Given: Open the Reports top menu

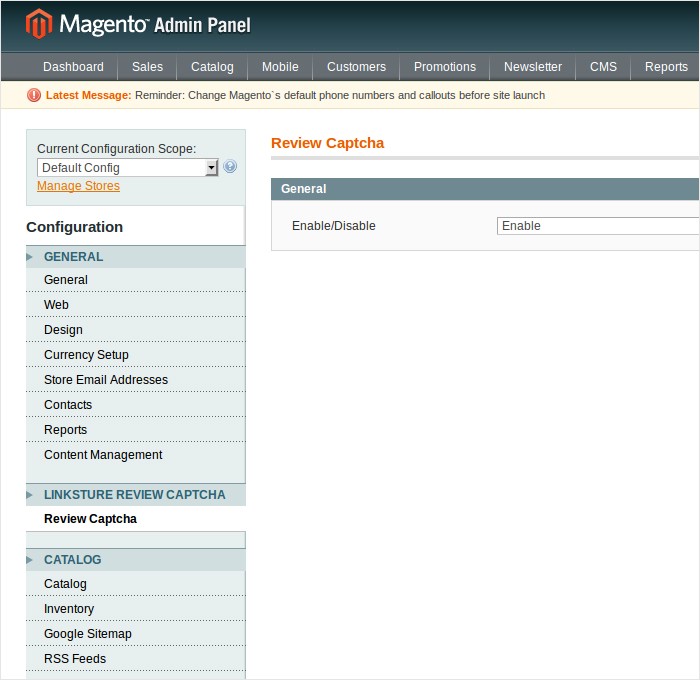Looking at the screenshot, I should pyautogui.click(x=666, y=67).
